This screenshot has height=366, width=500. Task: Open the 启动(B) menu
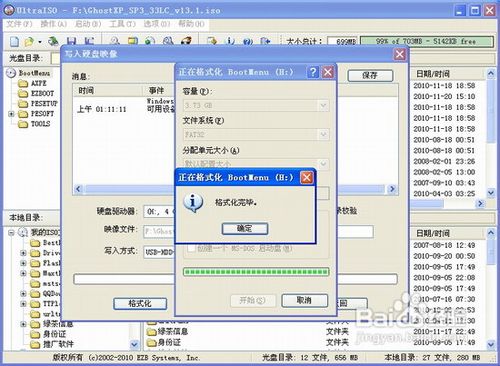(88, 24)
